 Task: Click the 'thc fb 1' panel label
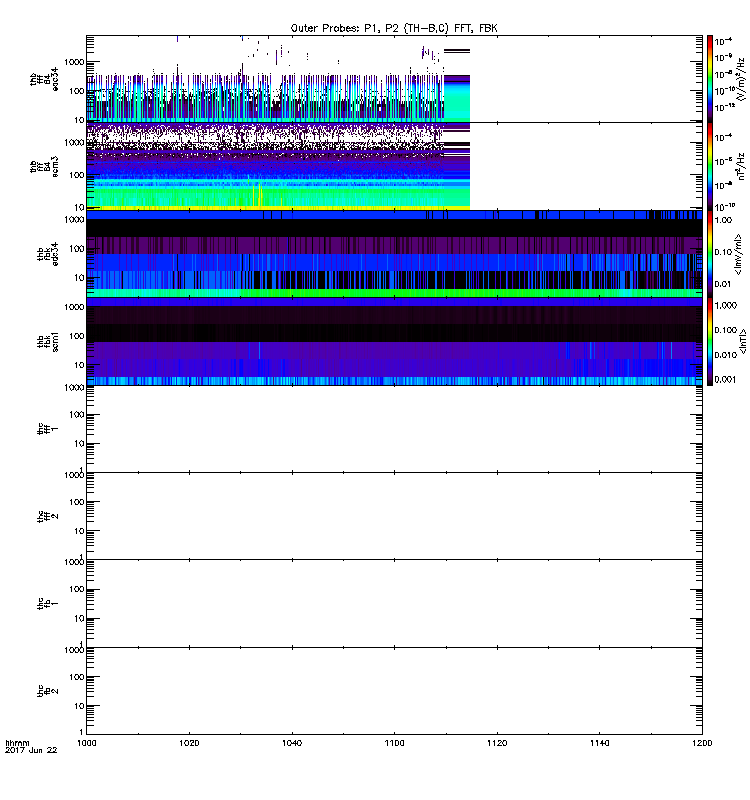[x=47, y=603]
